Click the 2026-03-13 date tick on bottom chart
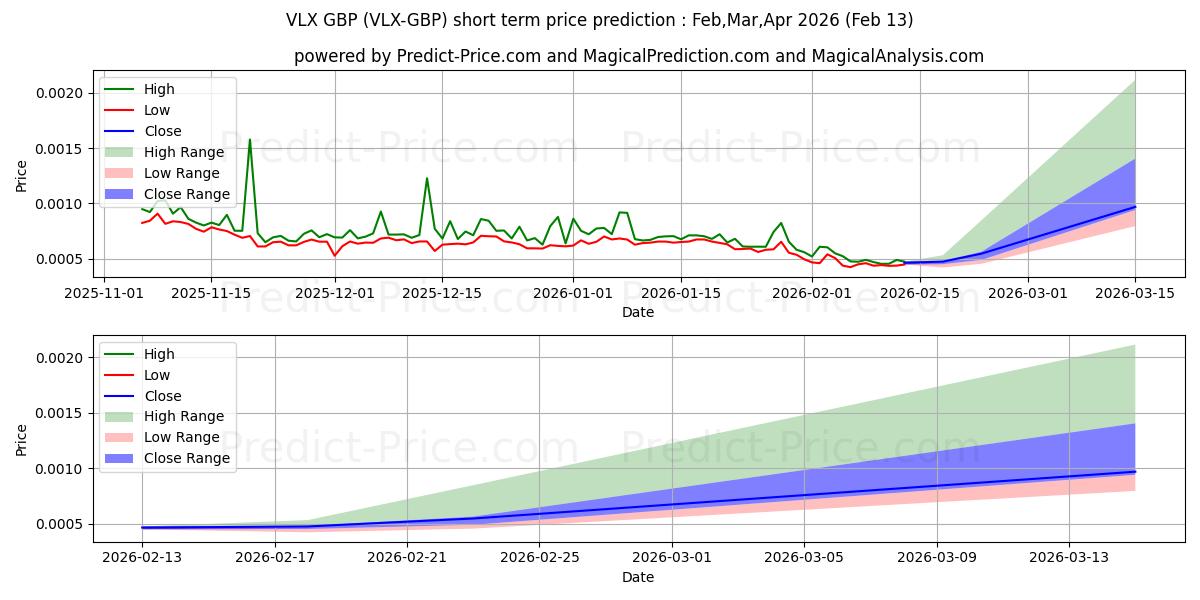 pyautogui.click(x=1069, y=558)
